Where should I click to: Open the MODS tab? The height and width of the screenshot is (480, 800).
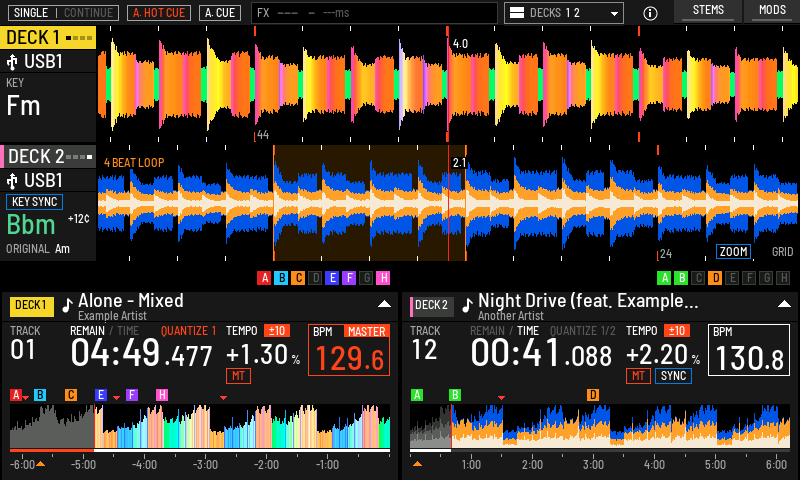(x=772, y=11)
